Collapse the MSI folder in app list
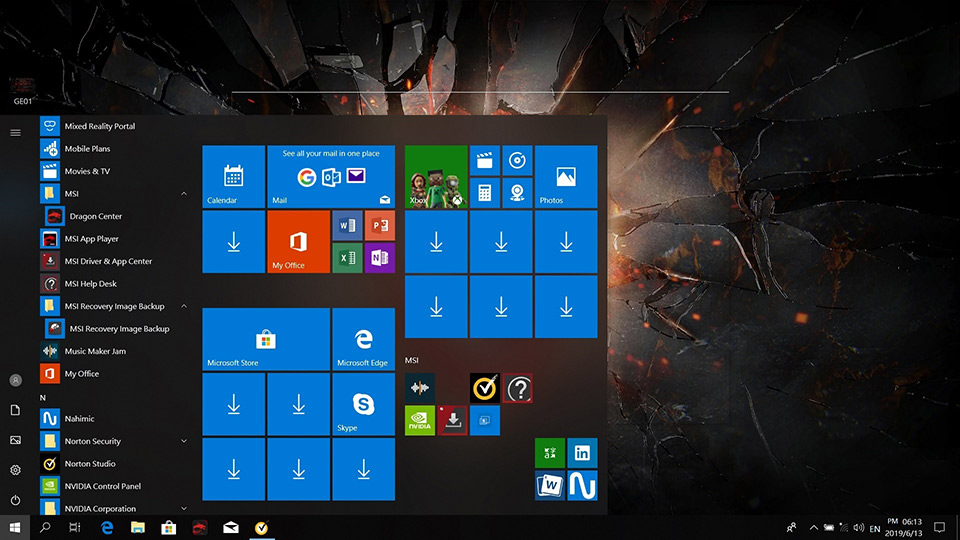 pyautogui.click(x=184, y=194)
